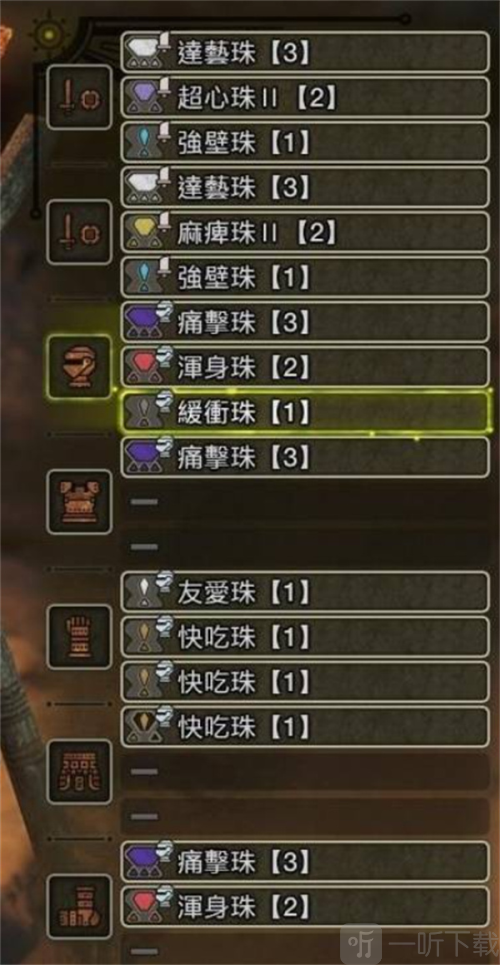Select the chest armor equipment icon
Viewport: 500px width, 965px height.
coord(79,502)
